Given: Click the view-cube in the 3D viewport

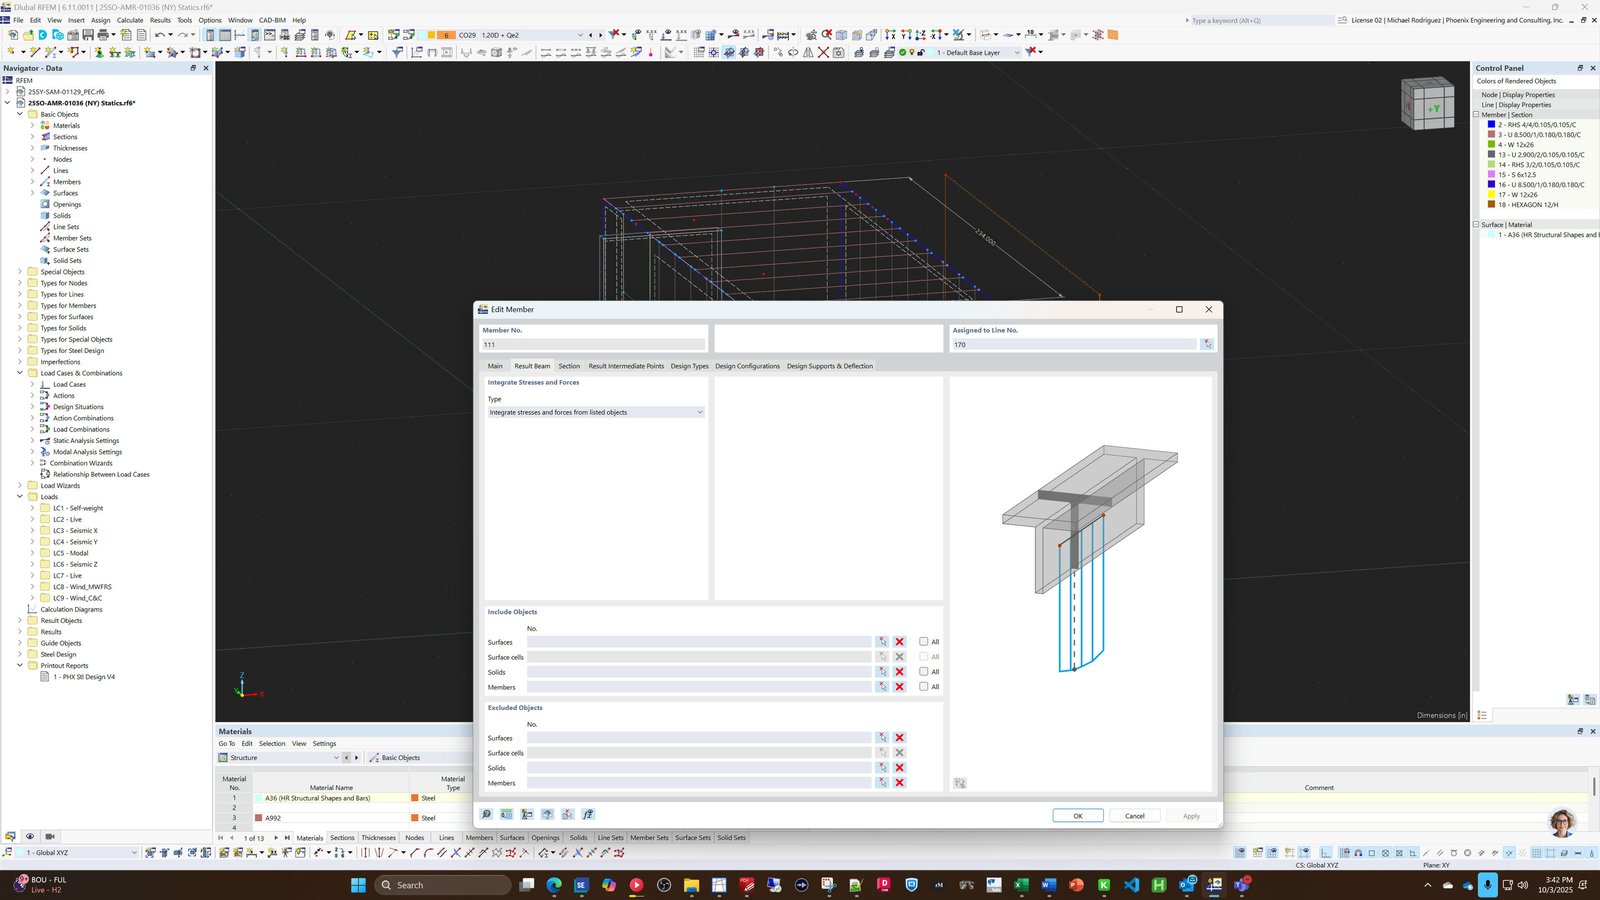Looking at the screenshot, I should tap(1427, 103).
